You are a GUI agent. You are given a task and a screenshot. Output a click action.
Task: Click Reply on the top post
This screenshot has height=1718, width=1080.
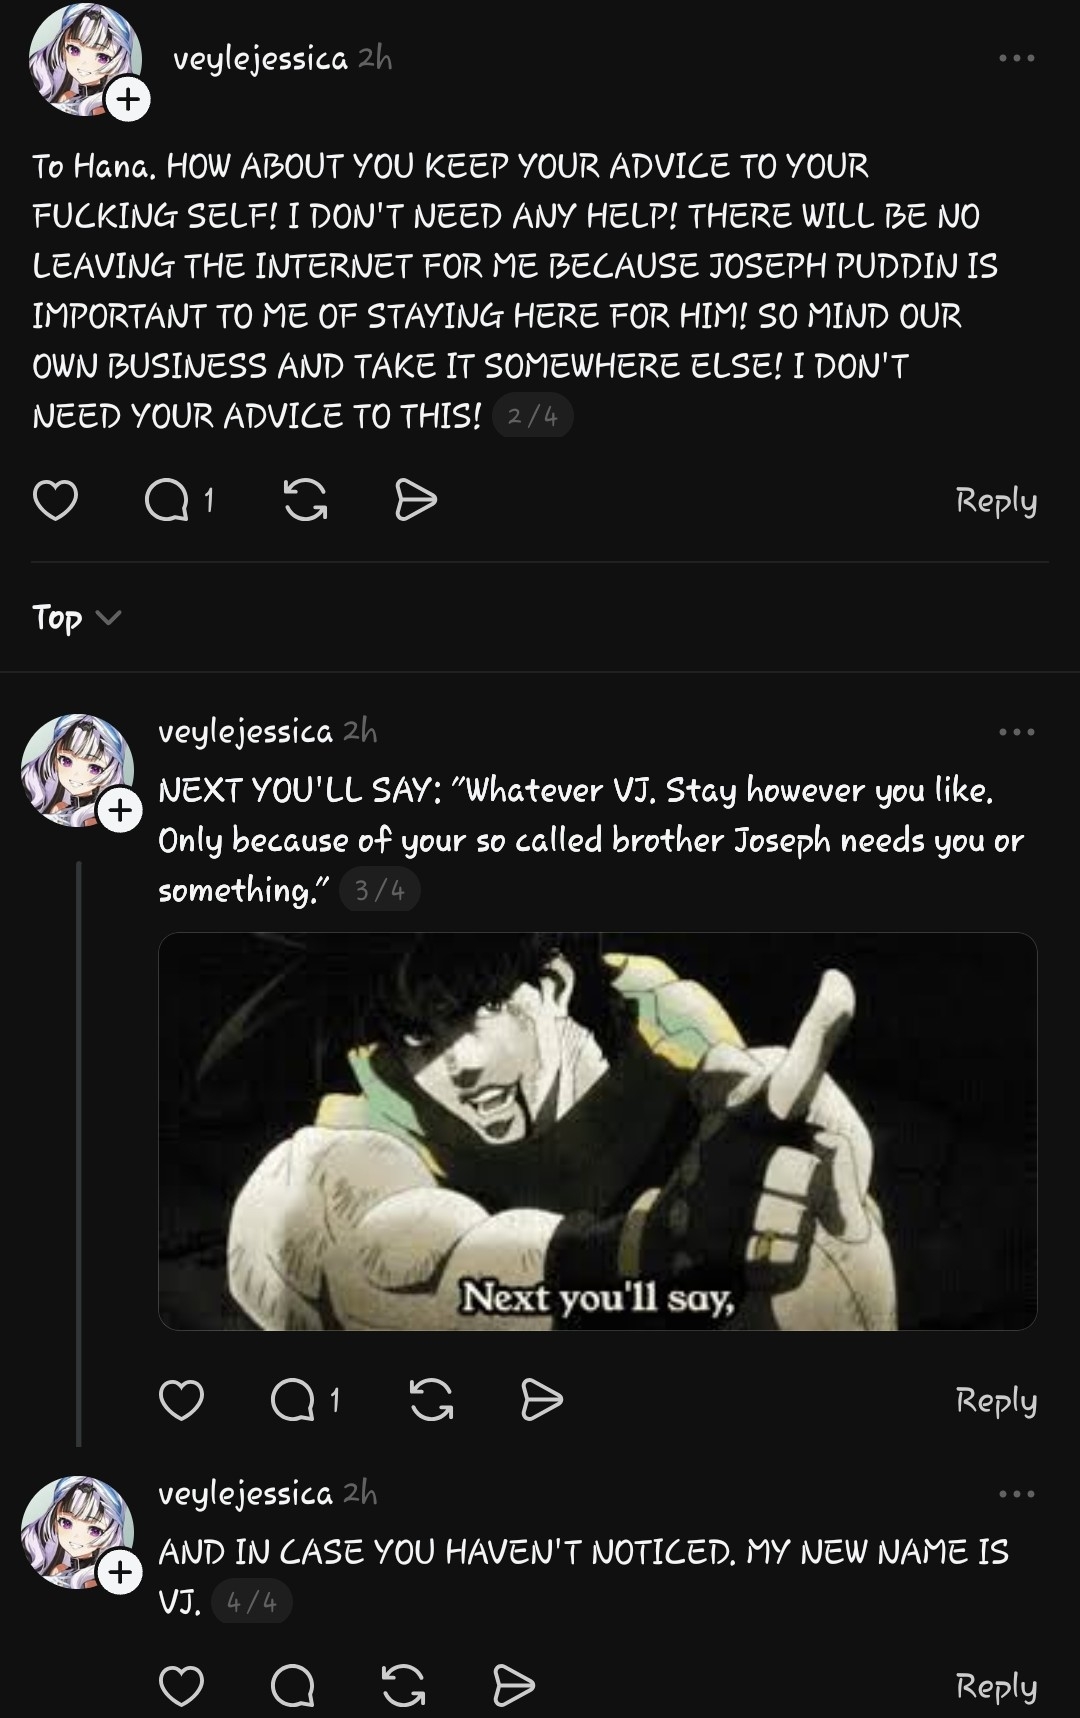pyautogui.click(x=996, y=500)
